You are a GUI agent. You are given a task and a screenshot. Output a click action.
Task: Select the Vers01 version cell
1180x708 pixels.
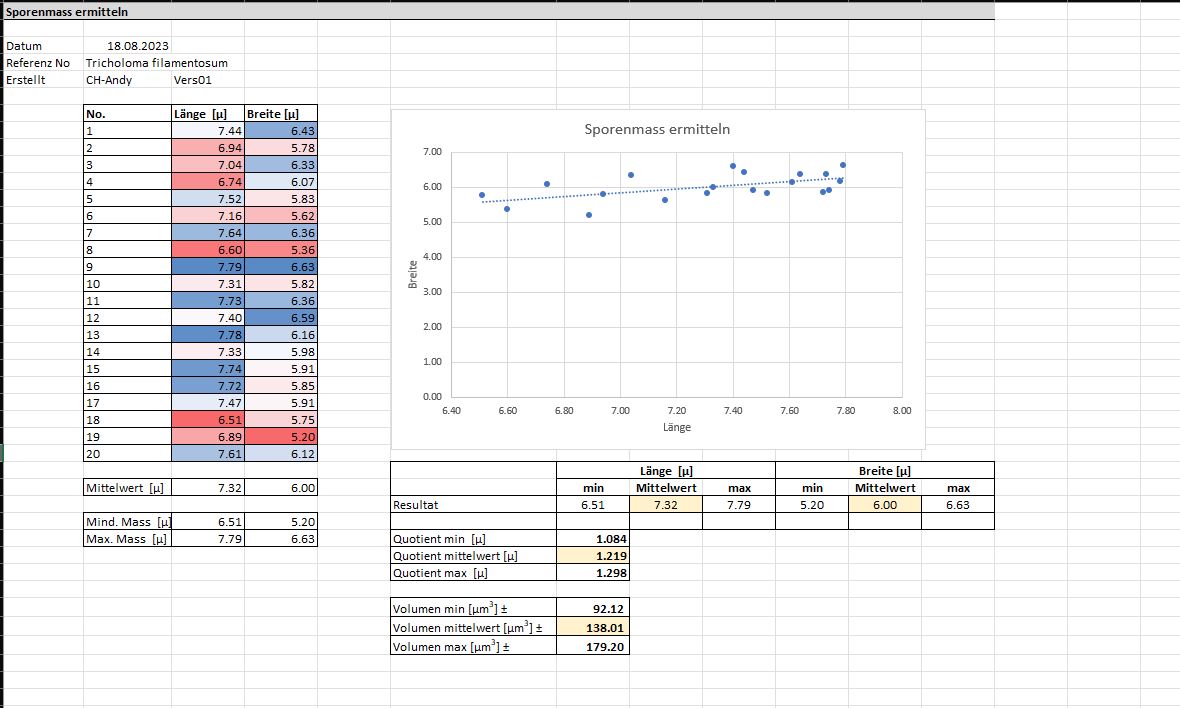coord(193,80)
